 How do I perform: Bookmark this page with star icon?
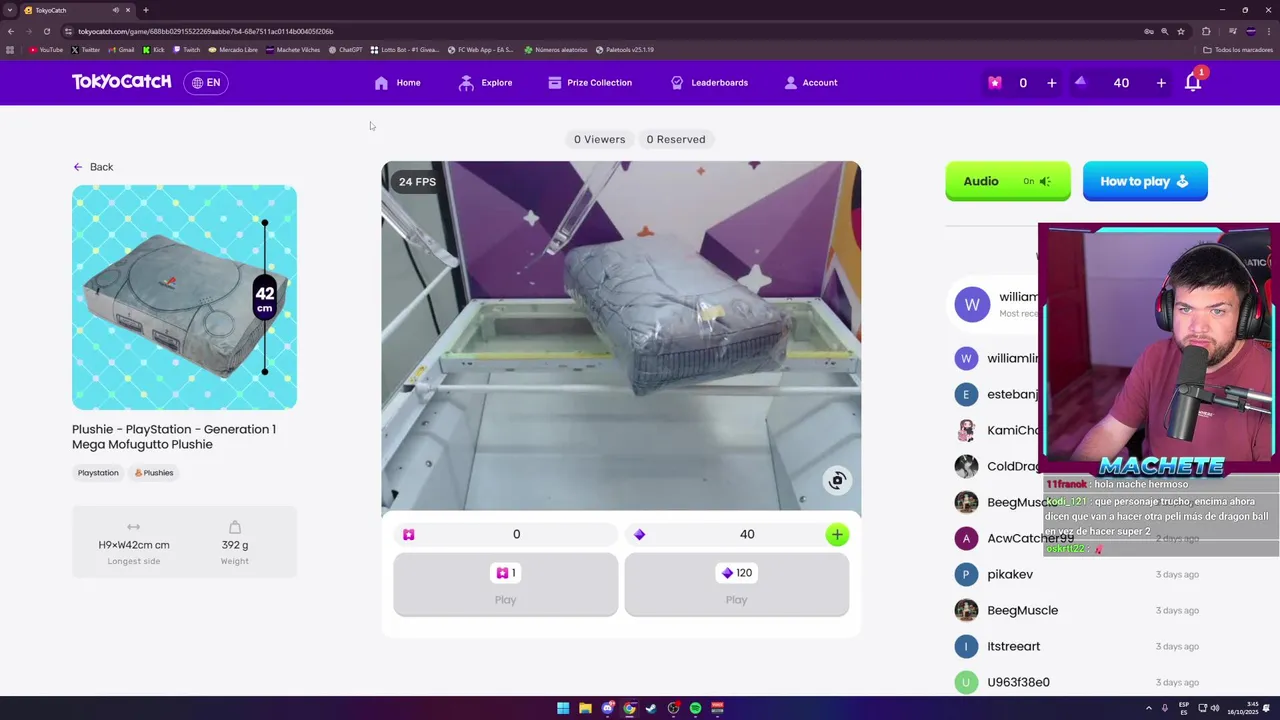1181,31
